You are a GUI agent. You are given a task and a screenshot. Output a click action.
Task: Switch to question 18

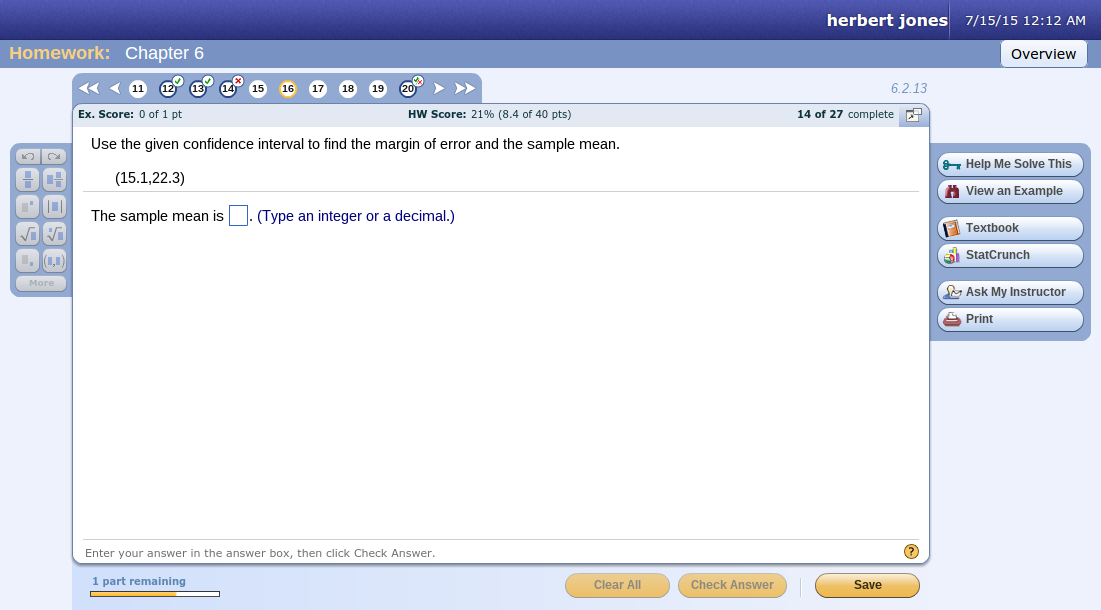(x=348, y=89)
